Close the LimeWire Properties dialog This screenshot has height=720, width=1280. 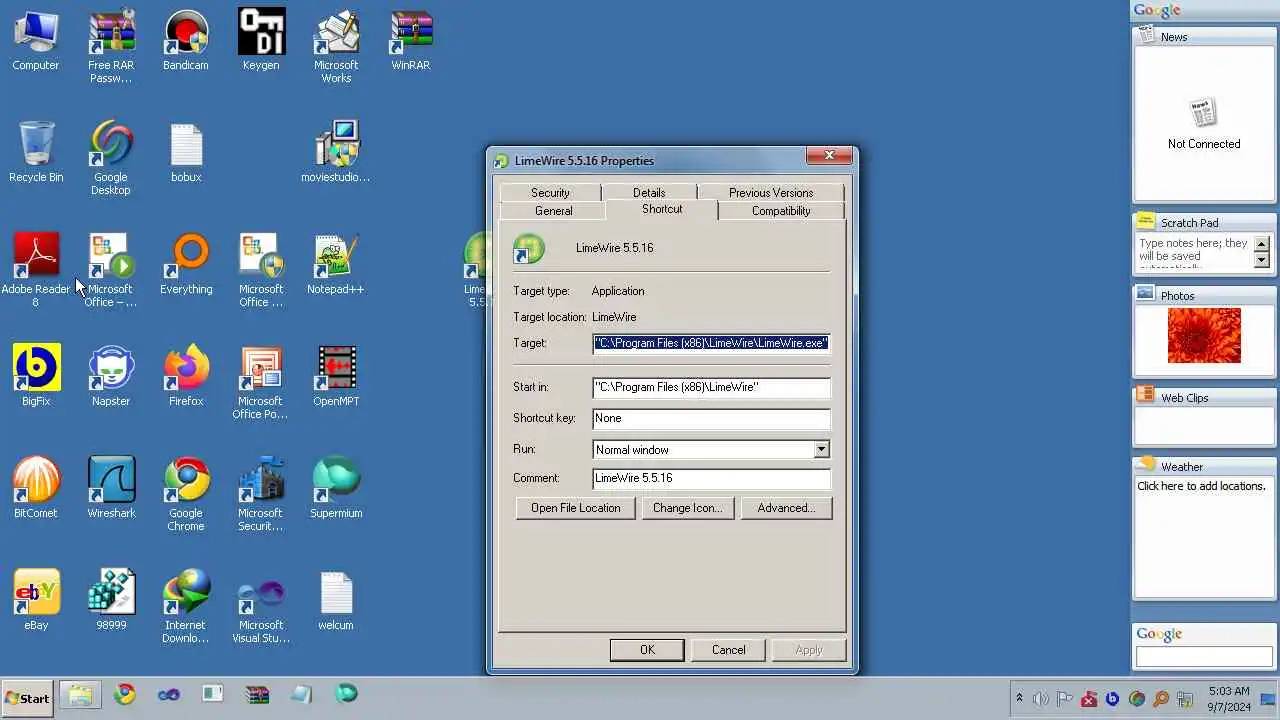(829, 156)
